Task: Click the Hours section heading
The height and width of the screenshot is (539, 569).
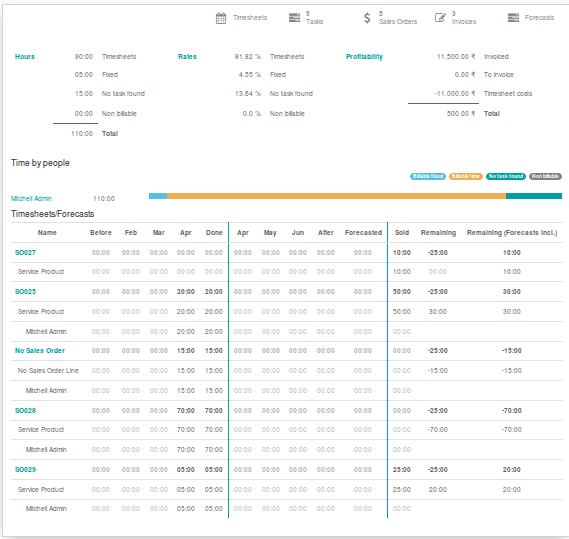Action: (x=25, y=57)
